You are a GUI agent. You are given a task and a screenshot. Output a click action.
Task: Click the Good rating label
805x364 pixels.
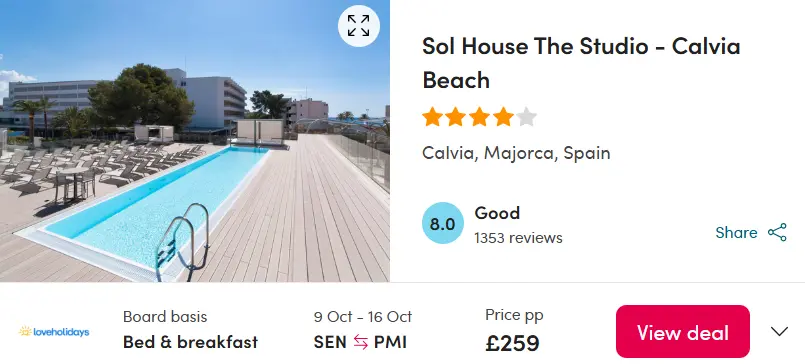(x=497, y=213)
